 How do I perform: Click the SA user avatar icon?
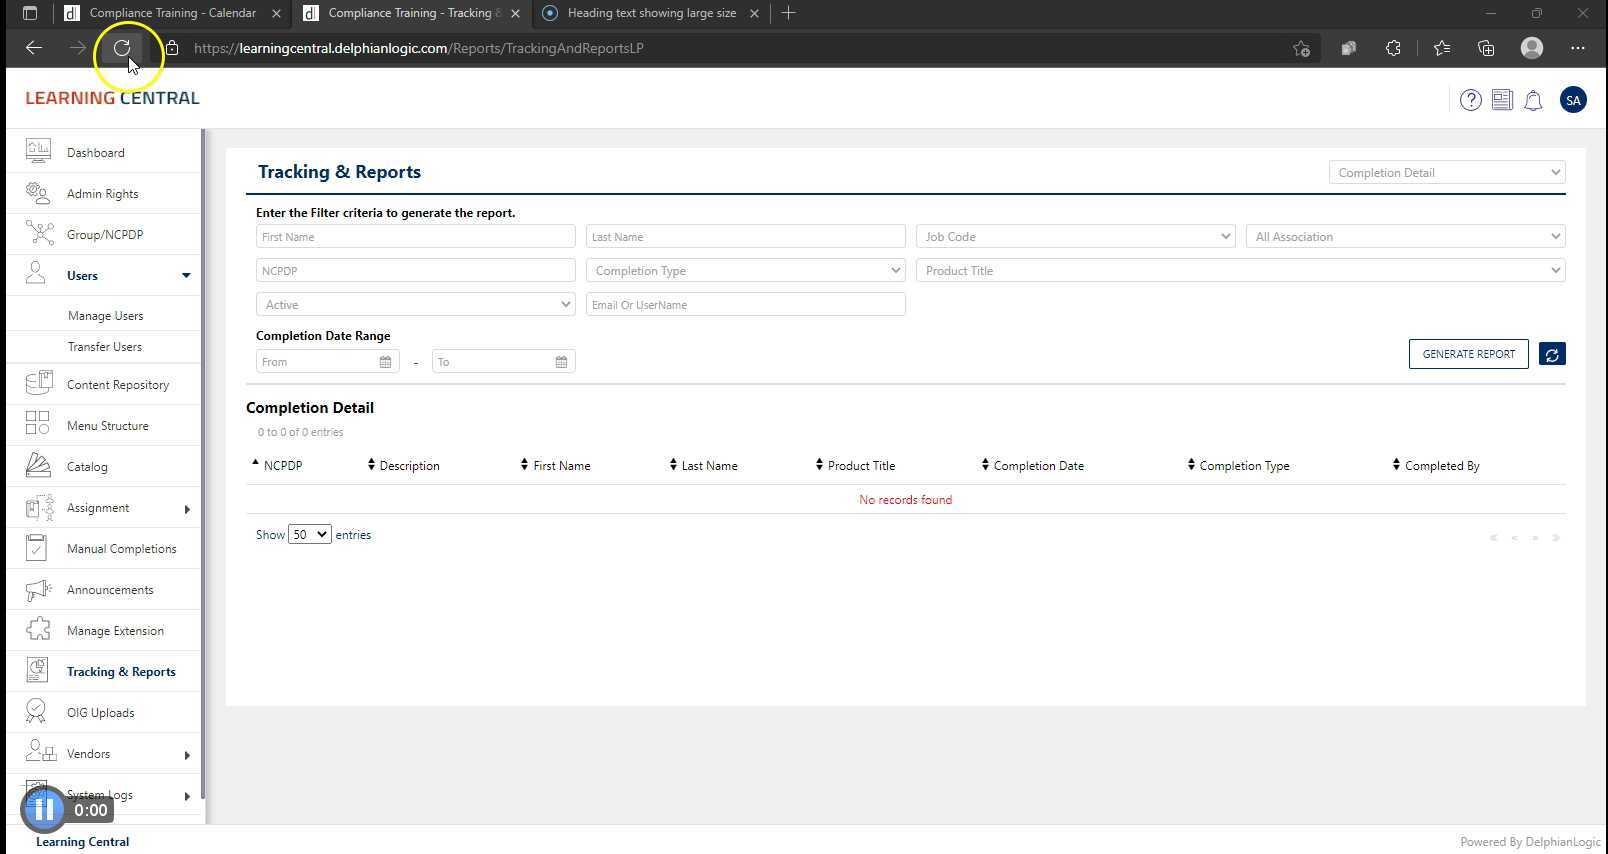pos(1573,100)
